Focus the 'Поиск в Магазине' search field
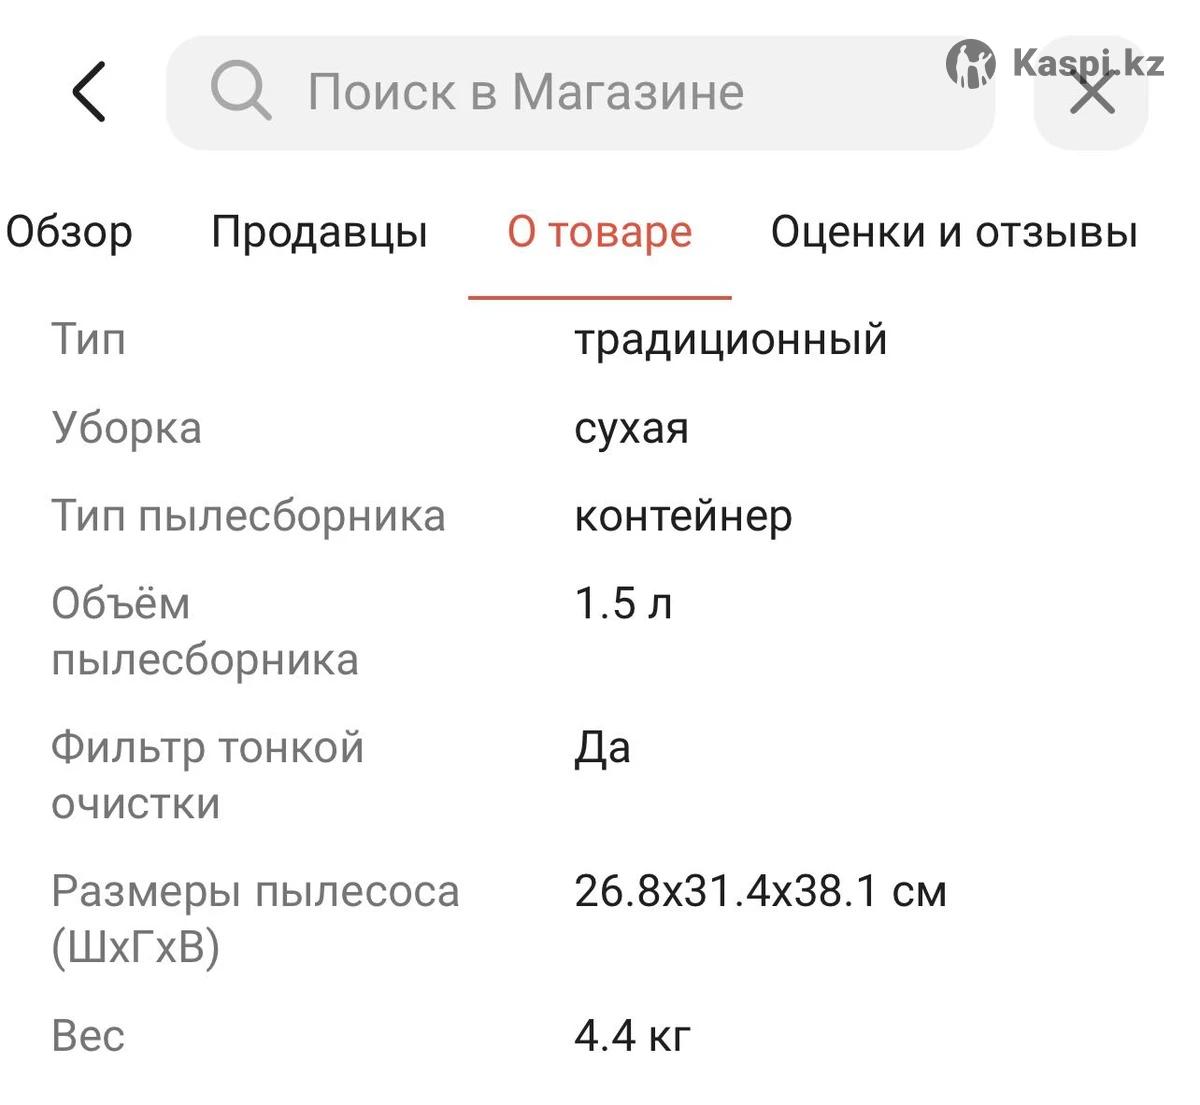 tap(580, 93)
